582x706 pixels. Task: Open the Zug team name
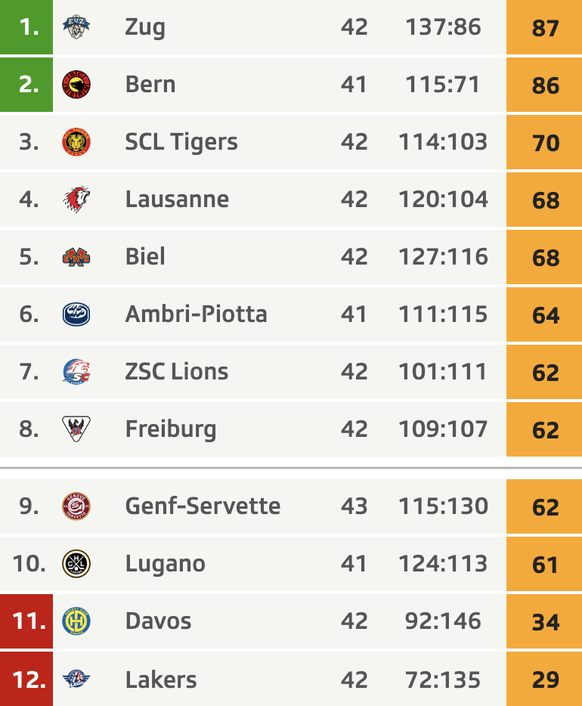(145, 28)
